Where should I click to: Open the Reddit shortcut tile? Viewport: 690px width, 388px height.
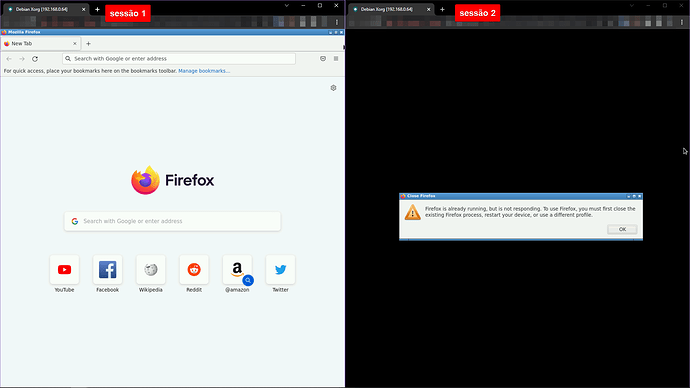tap(194, 269)
